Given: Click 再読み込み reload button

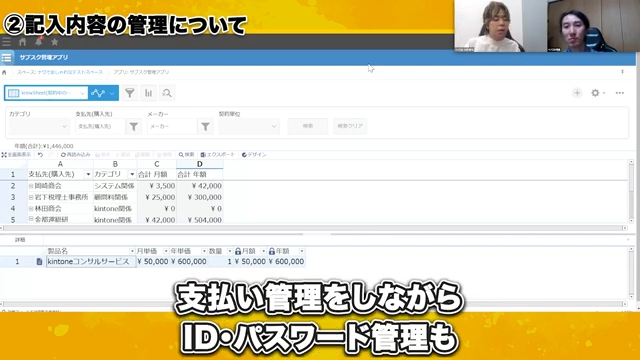Looking at the screenshot, I should (76, 155).
